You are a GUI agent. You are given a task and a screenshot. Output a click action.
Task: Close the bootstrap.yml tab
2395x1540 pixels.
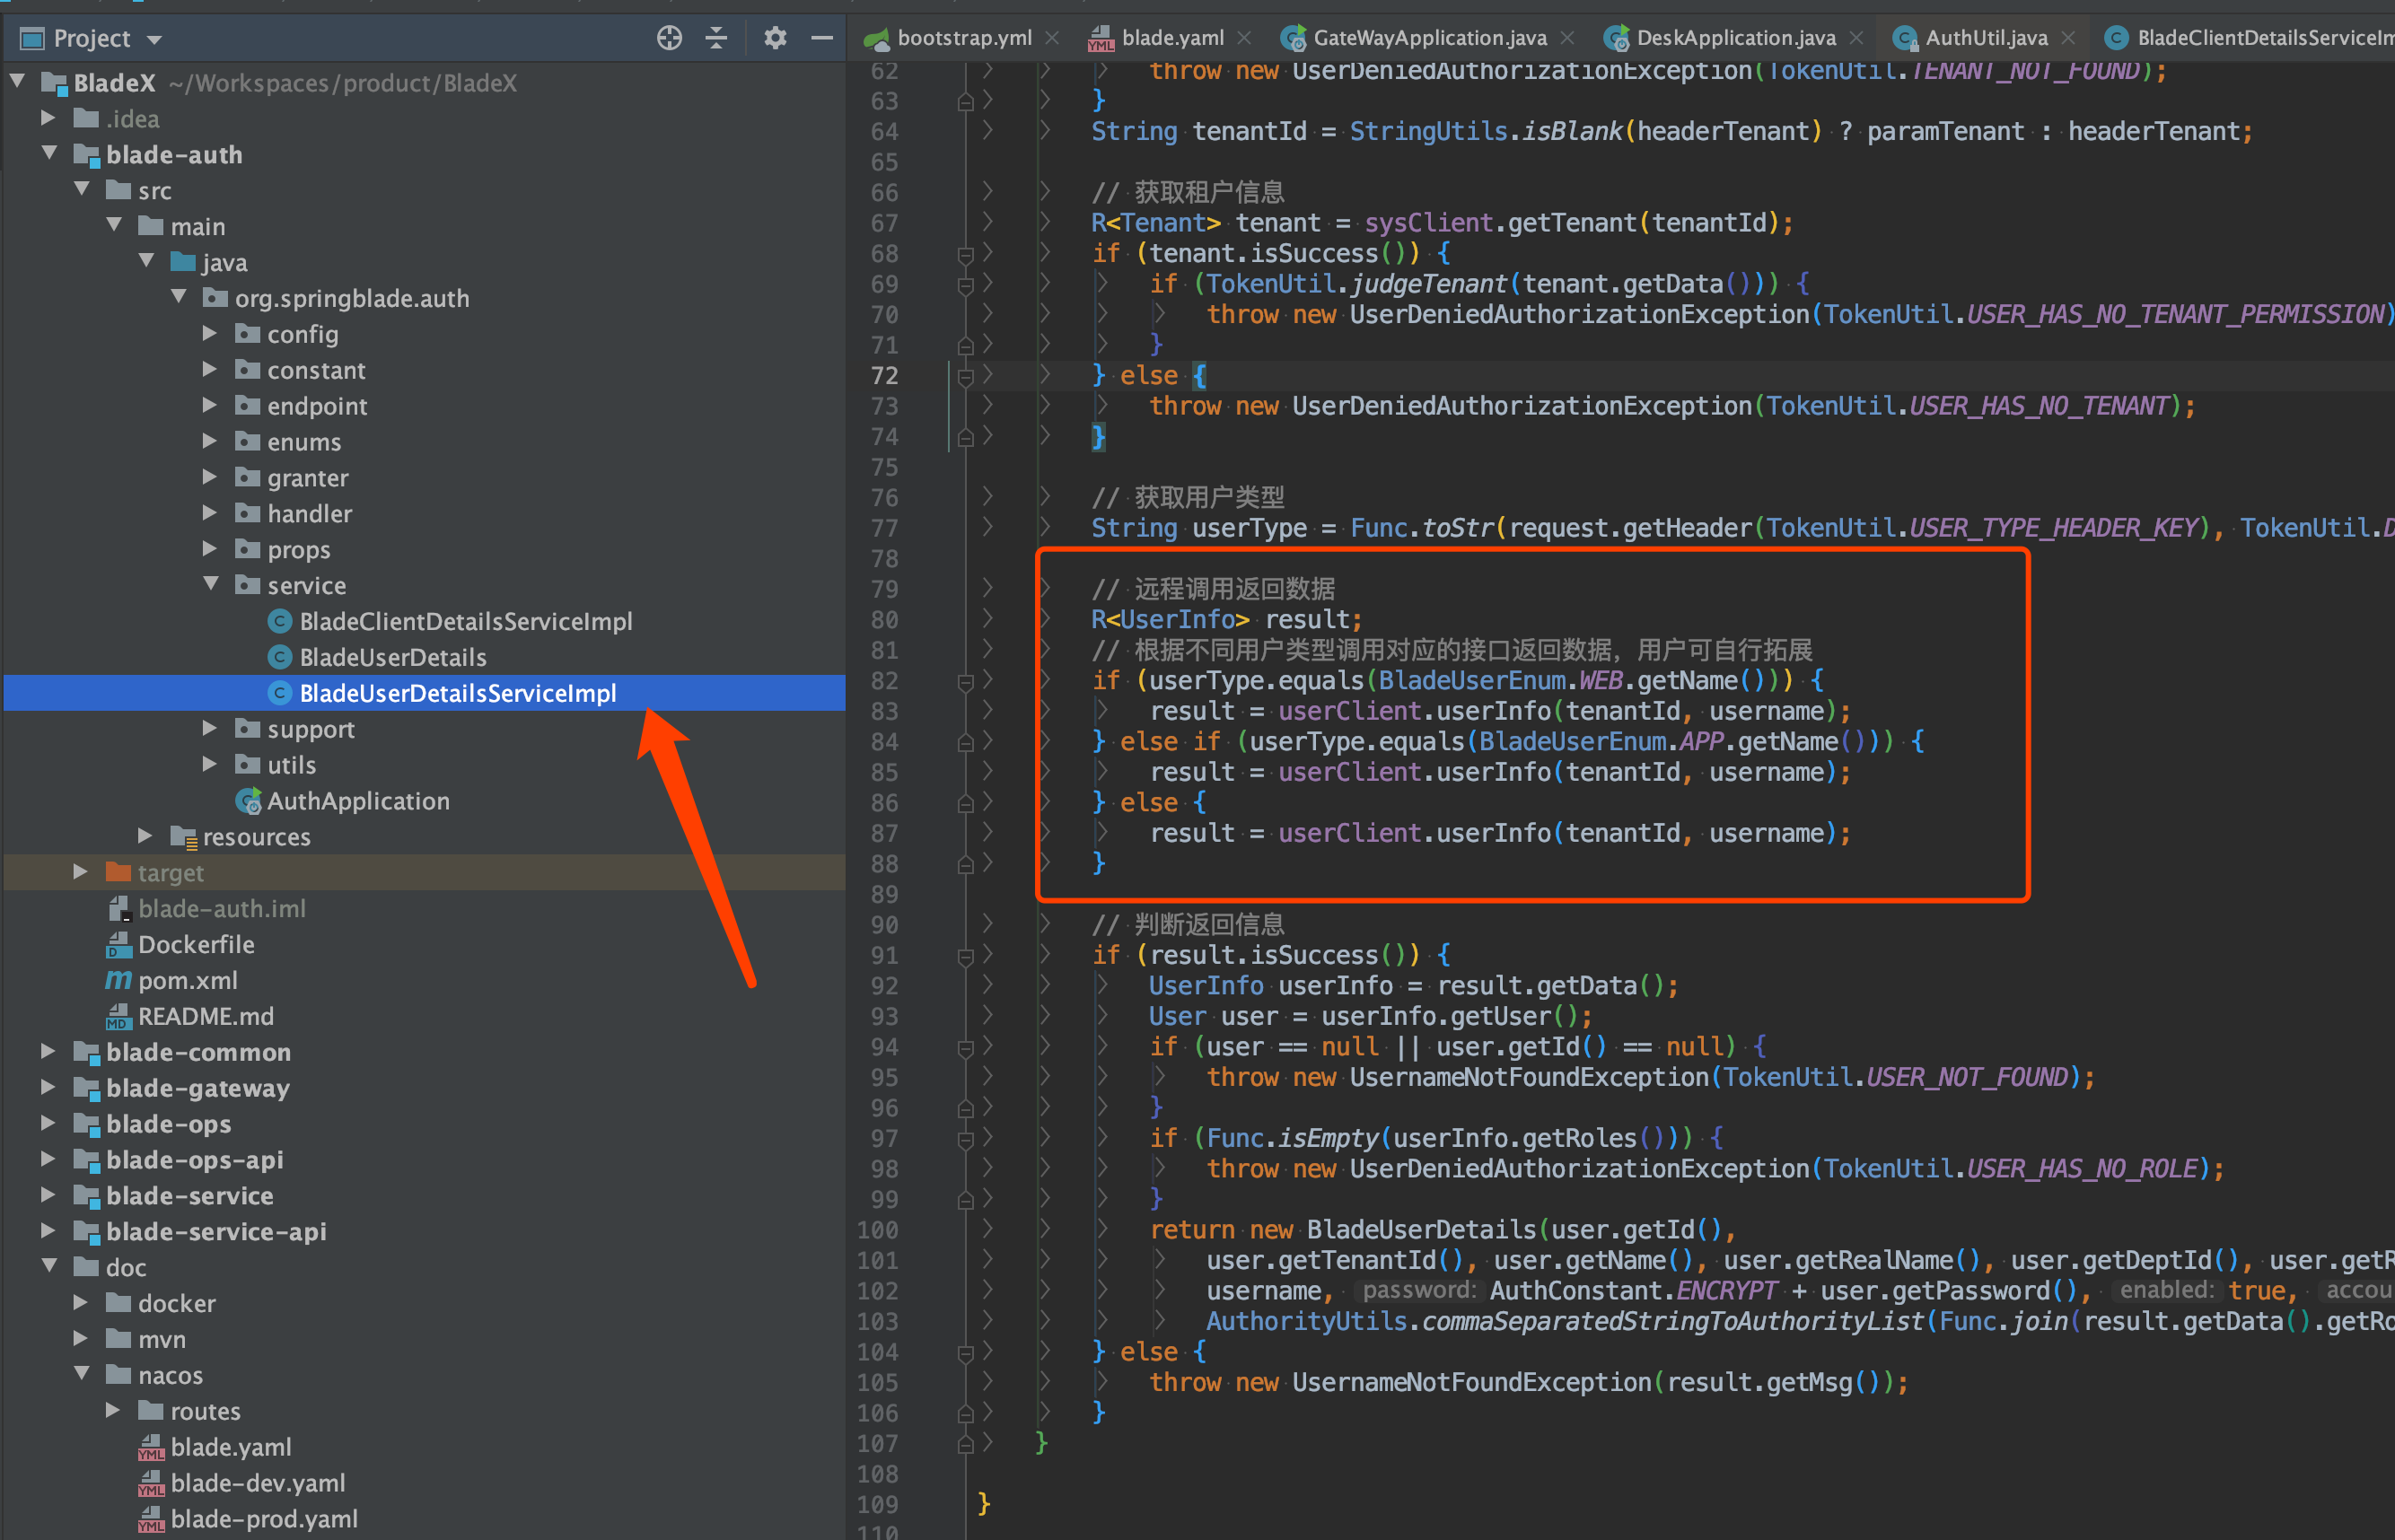[1053, 38]
